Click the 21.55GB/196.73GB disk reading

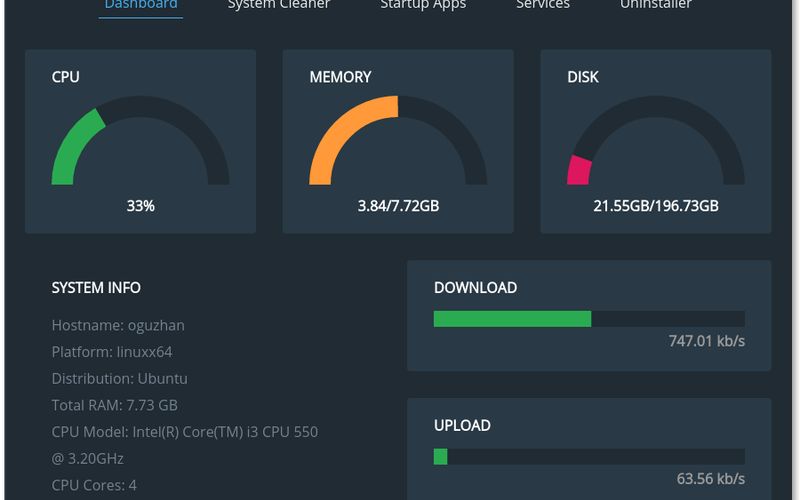click(655, 206)
